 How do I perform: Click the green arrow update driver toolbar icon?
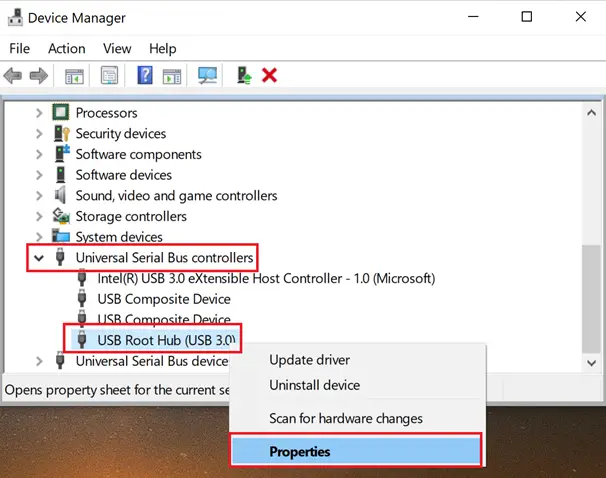click(244, 76)
